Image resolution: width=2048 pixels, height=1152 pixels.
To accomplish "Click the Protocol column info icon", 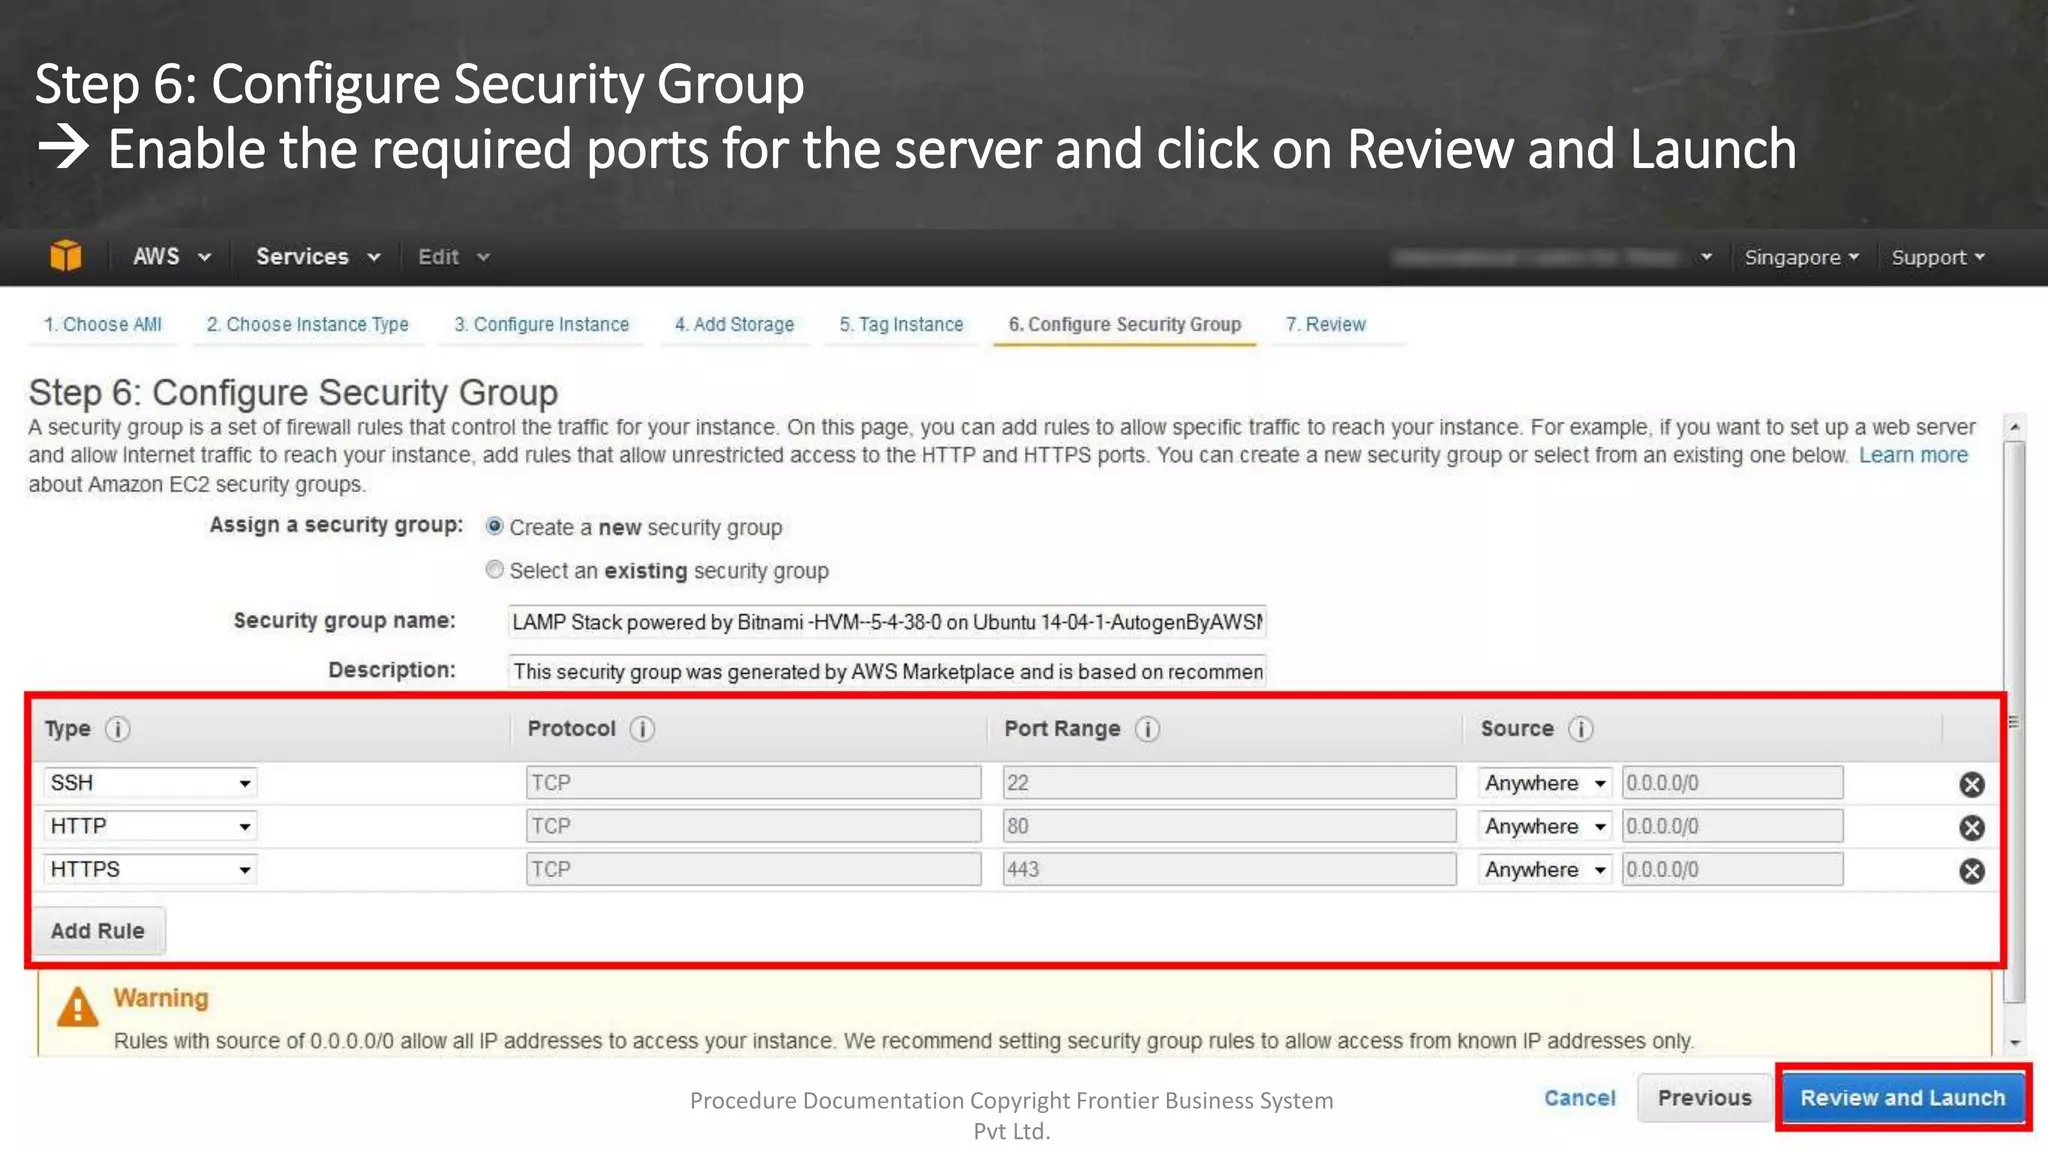I will [x=642, y=729].
